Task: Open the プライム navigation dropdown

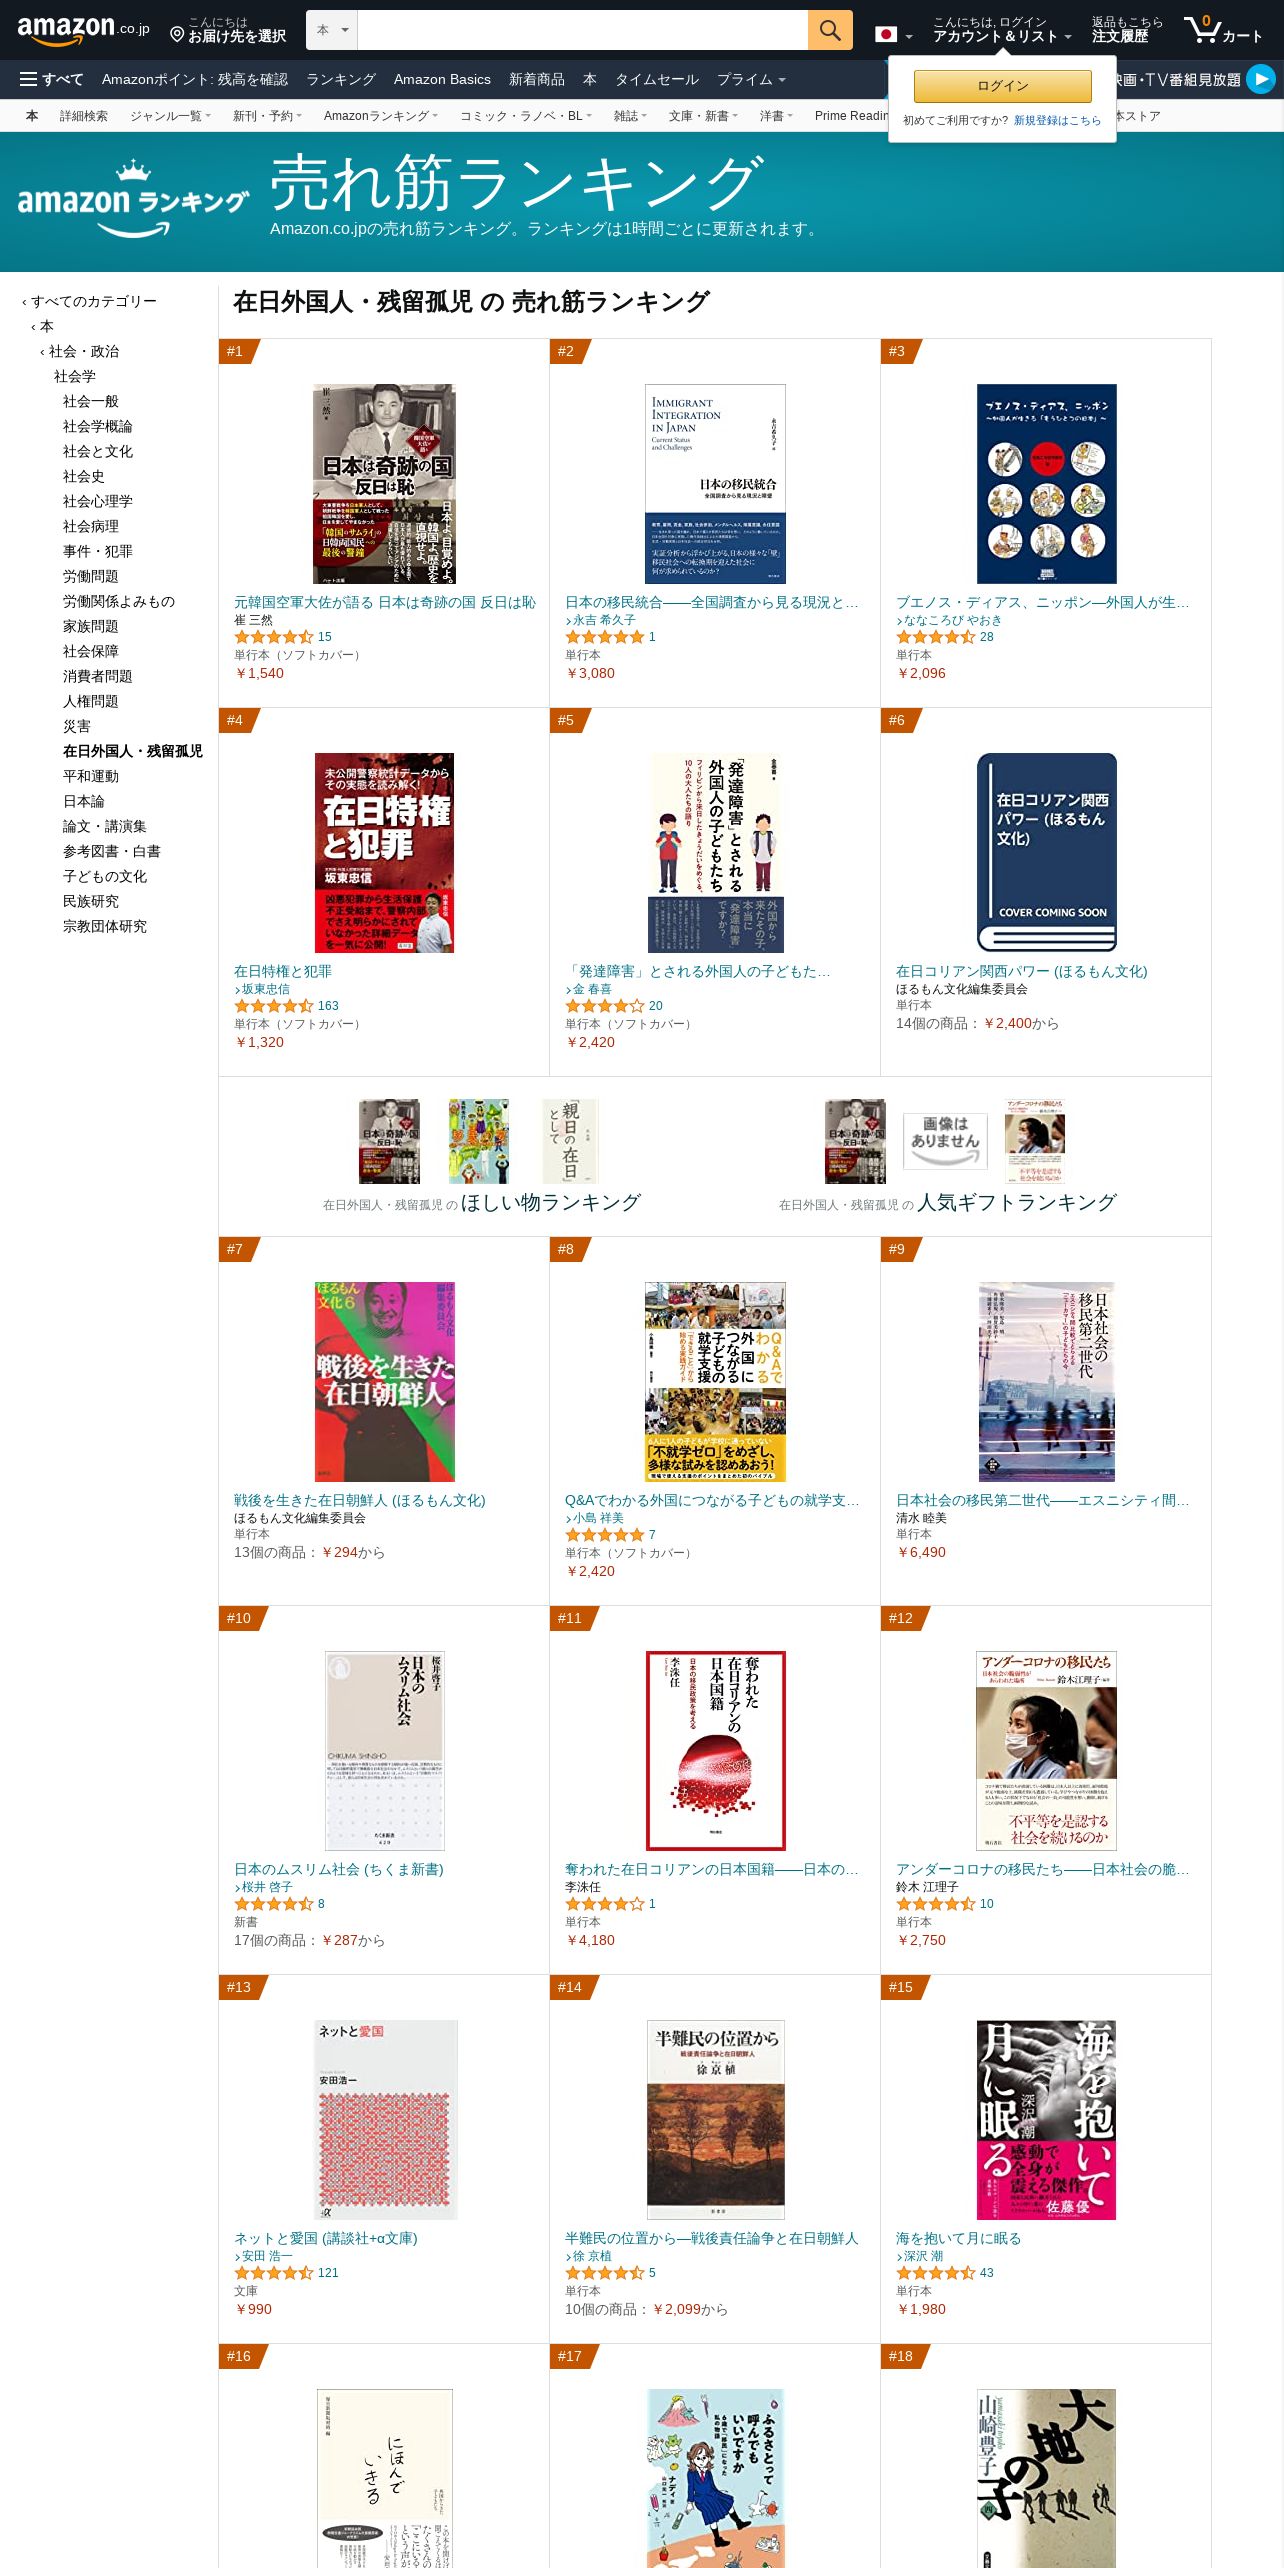Action: pyautogui.click(x=751, y=79)
